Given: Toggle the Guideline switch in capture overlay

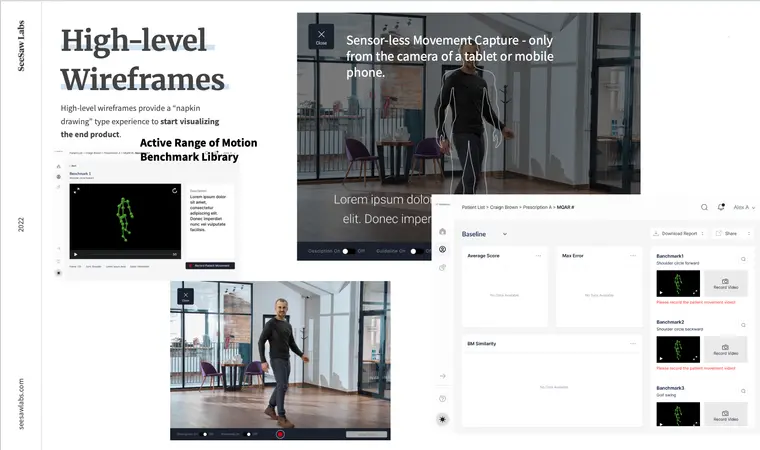Looking at the screenshot, I should [x=413, y=251].
